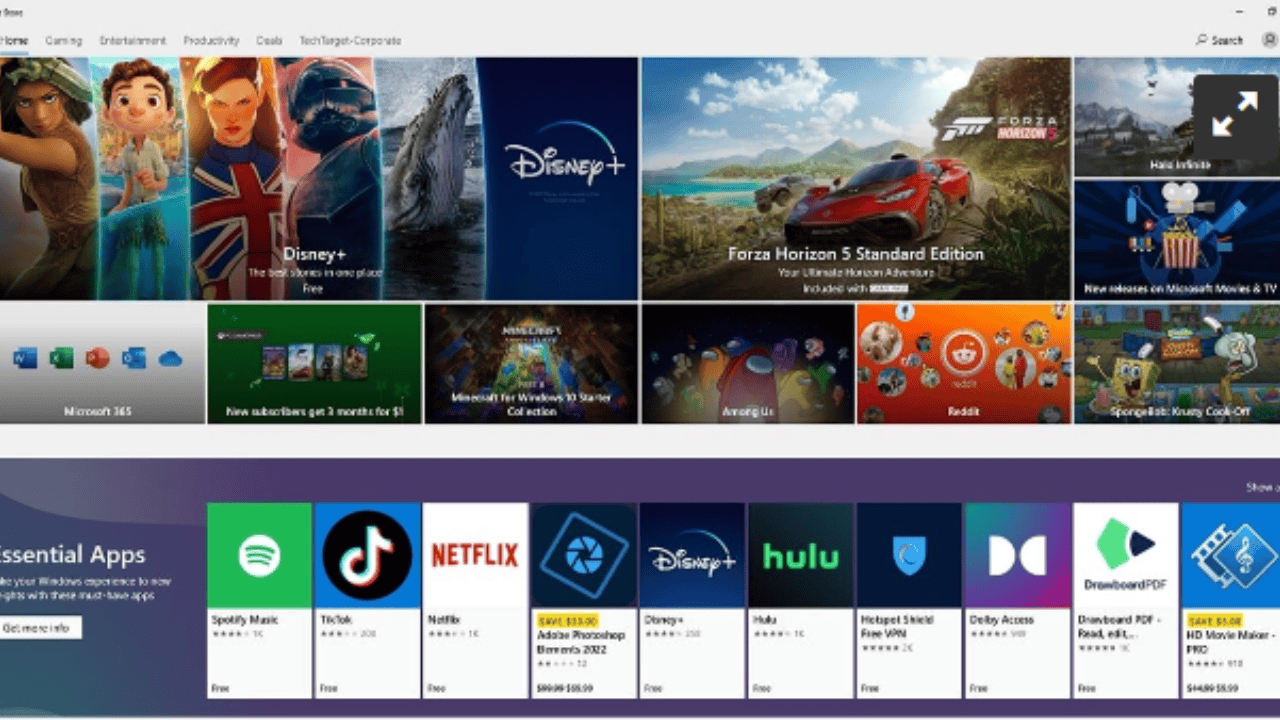Open the Hulu app icon
This screenshot has width=1280, height=720.
[x=800, y=555]
